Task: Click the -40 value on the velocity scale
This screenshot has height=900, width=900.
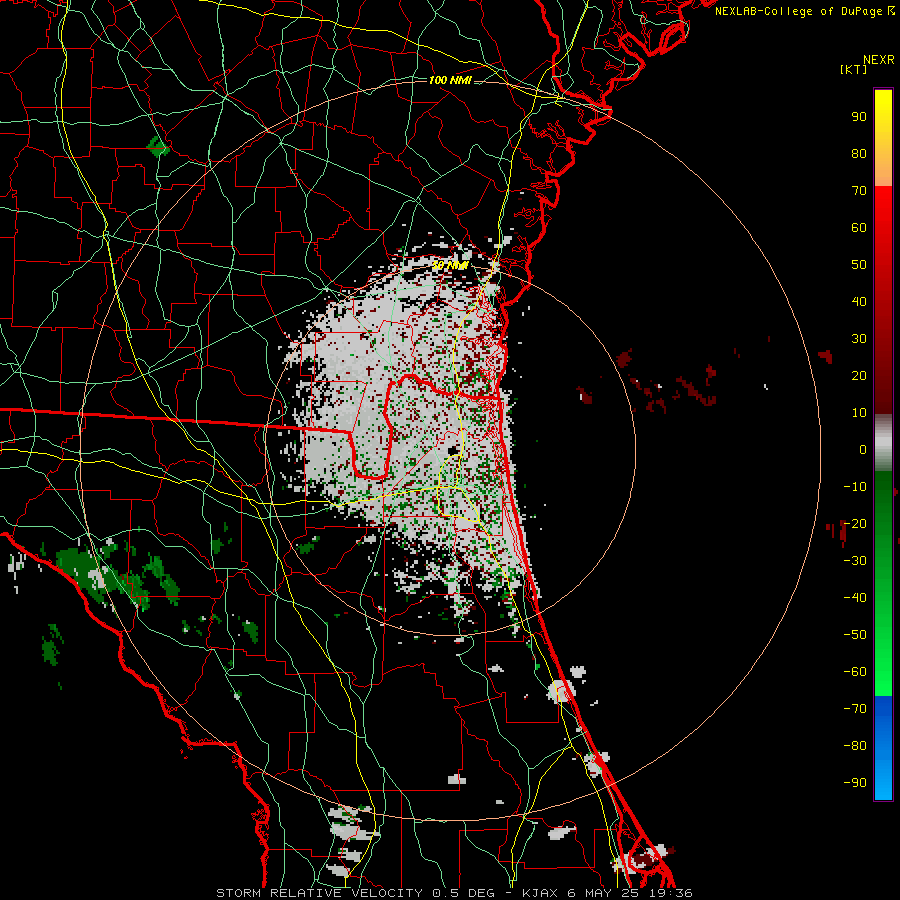Action: click(855, 598)
